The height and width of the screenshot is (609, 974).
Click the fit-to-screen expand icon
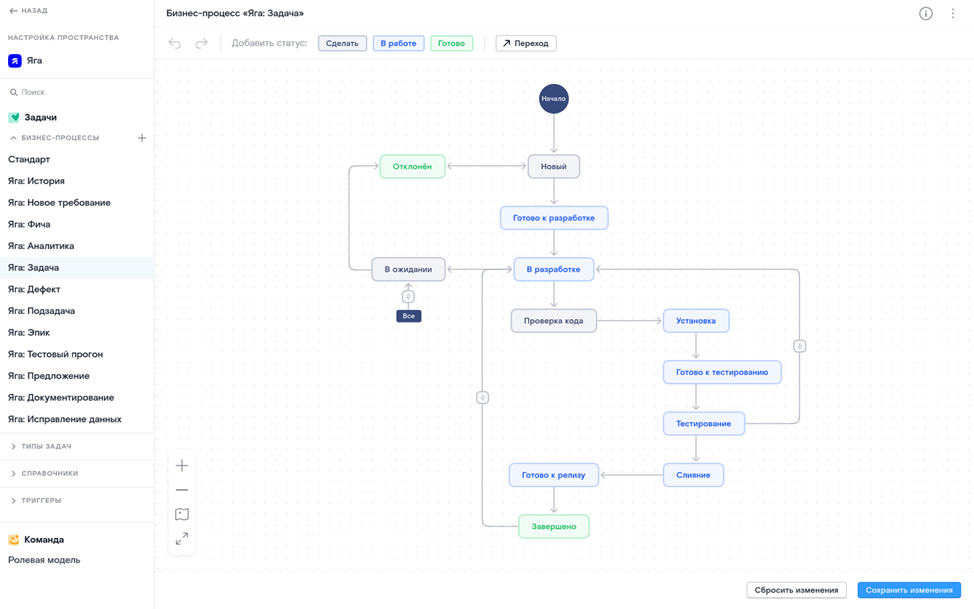click(x=182, y=539)
